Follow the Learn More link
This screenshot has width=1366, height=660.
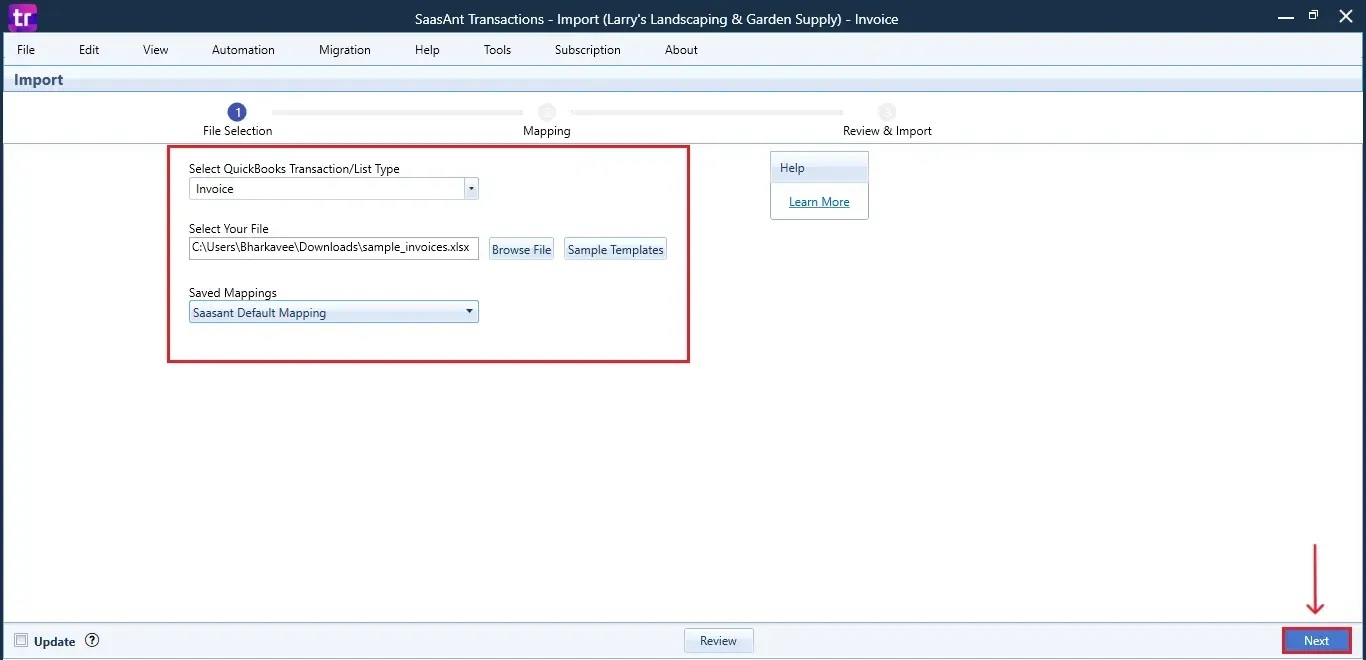point(819,202)
